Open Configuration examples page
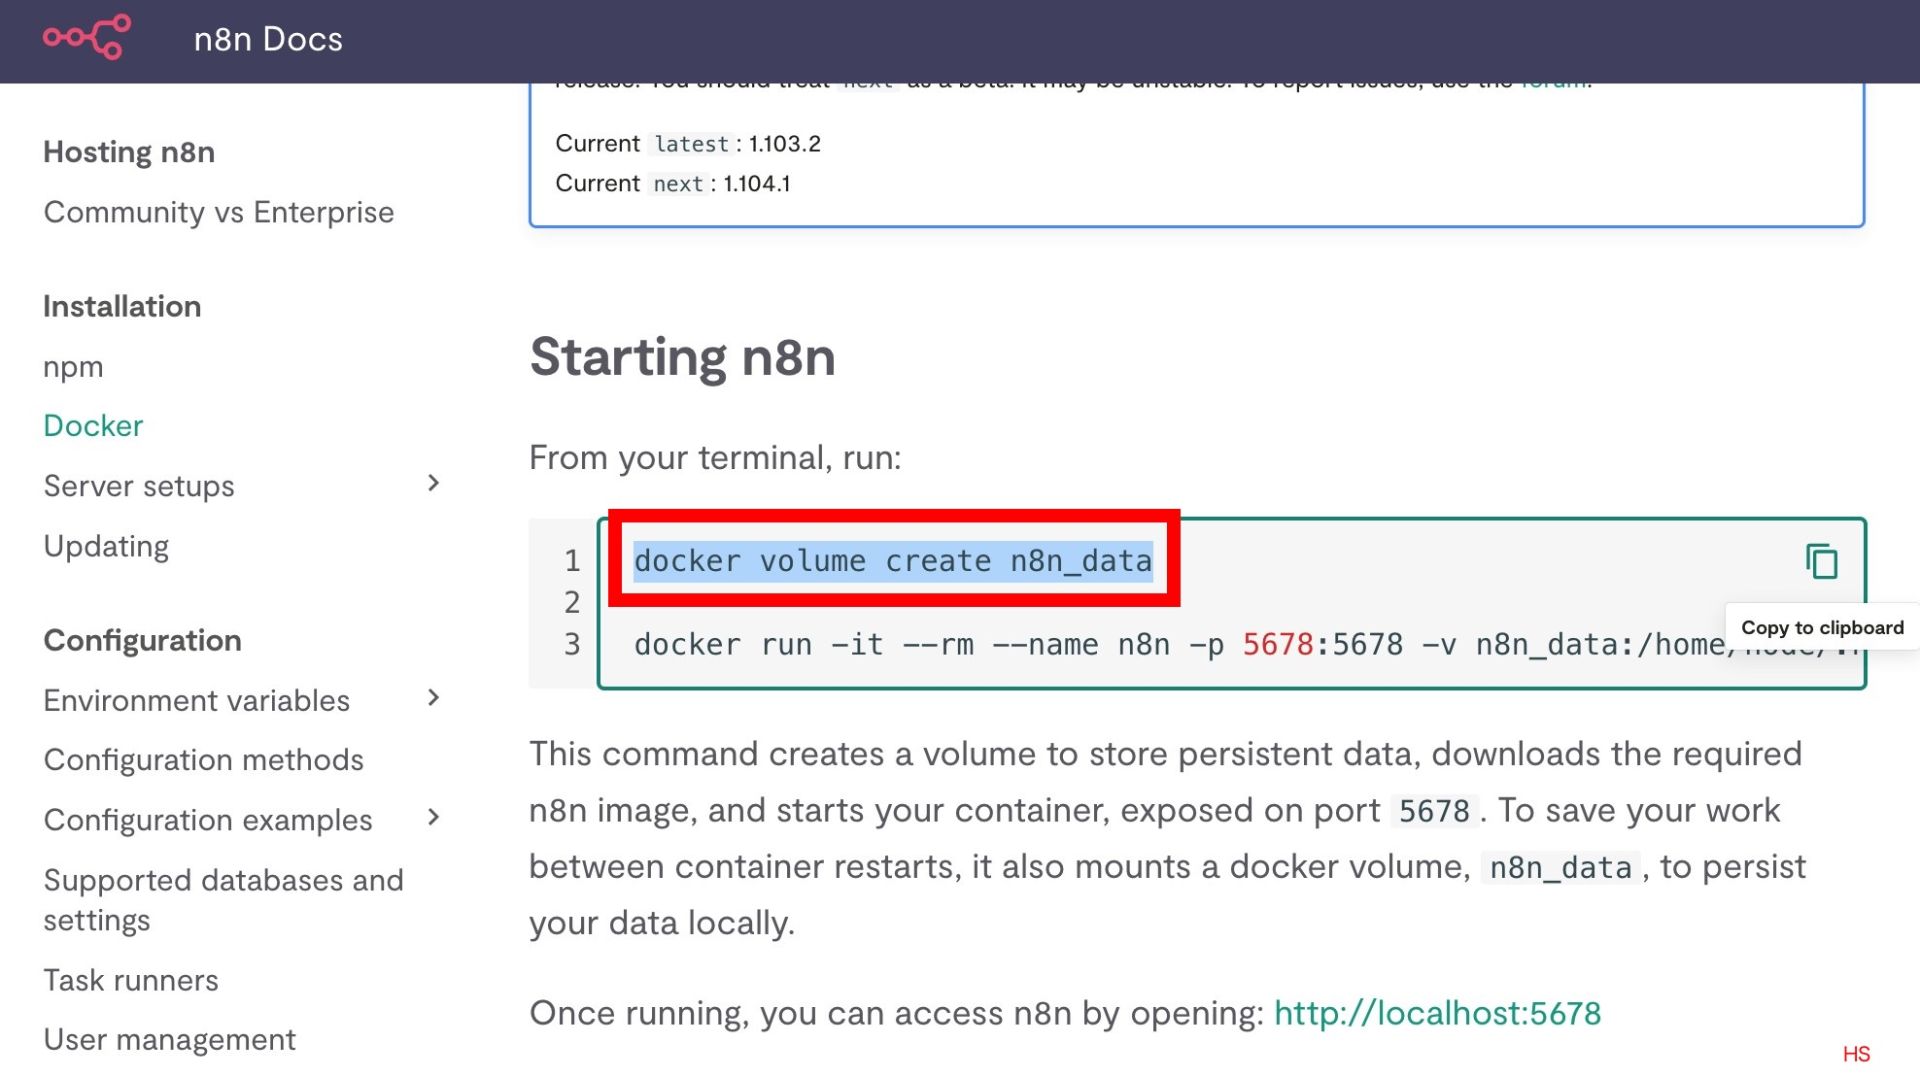 [x=208, y=820]
